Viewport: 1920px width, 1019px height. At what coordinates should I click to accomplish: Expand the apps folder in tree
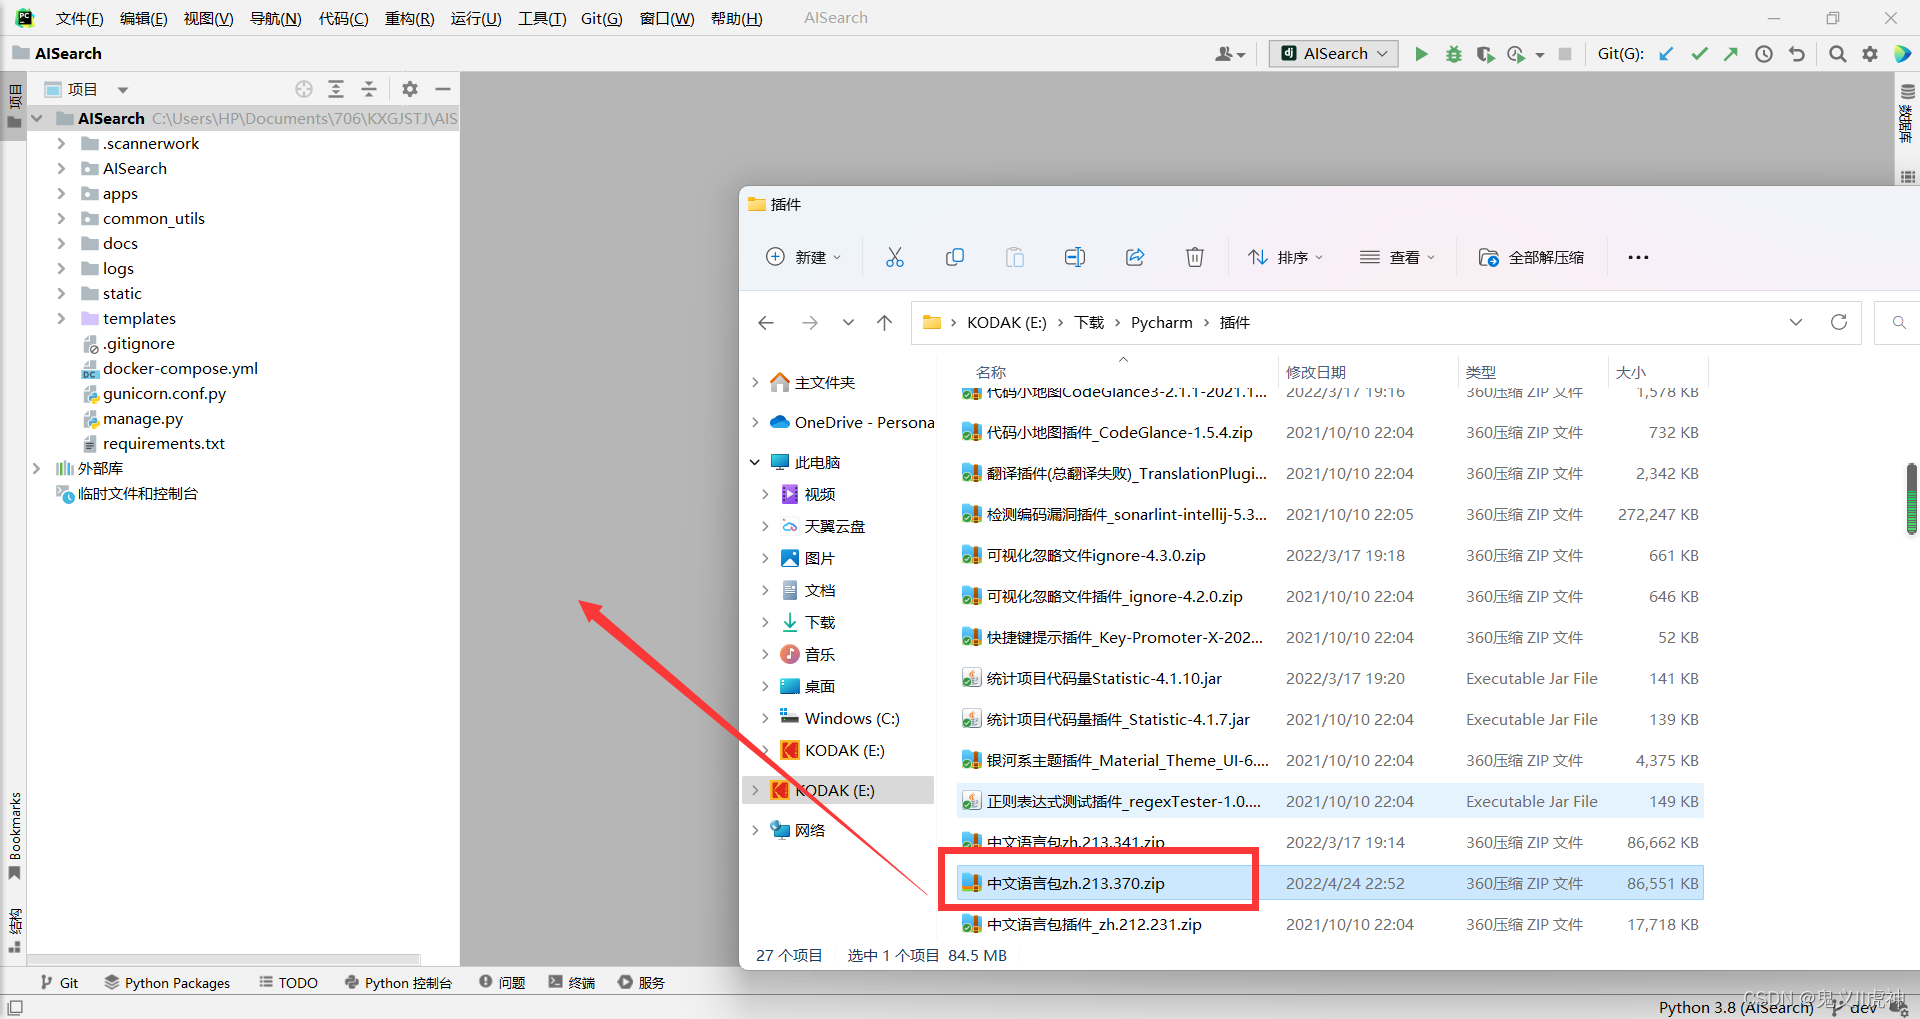point(61,193)
